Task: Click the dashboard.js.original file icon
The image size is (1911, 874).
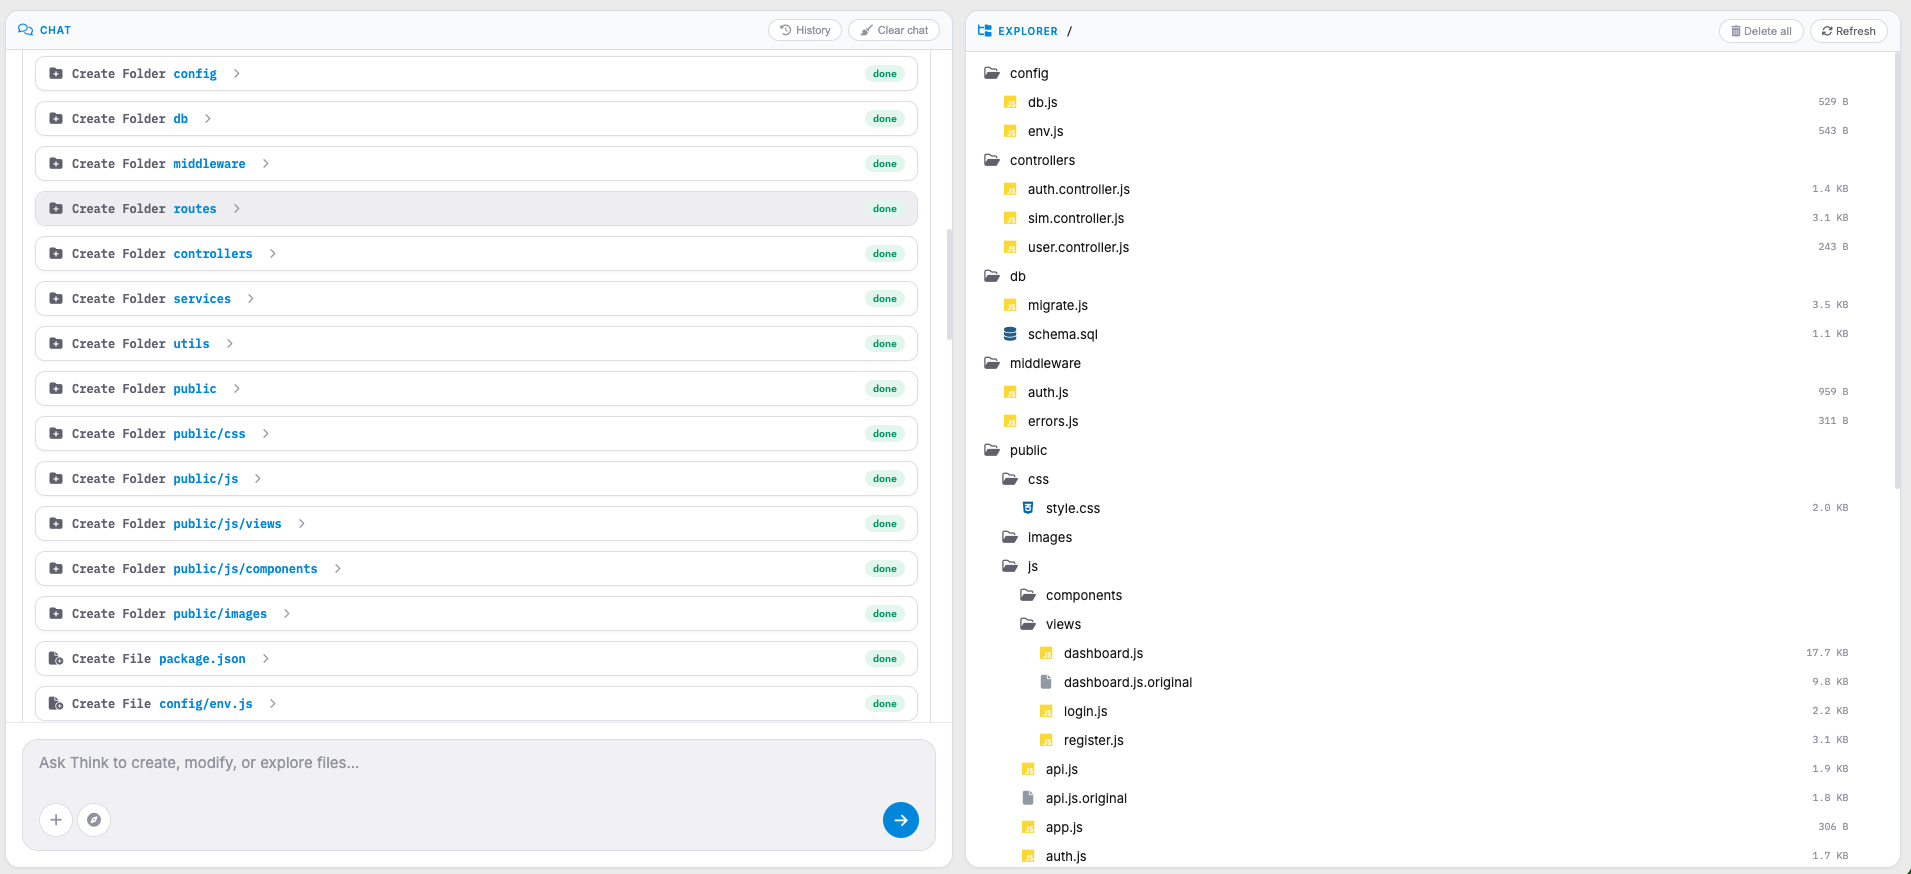Action: click(x=1046, y=682)
